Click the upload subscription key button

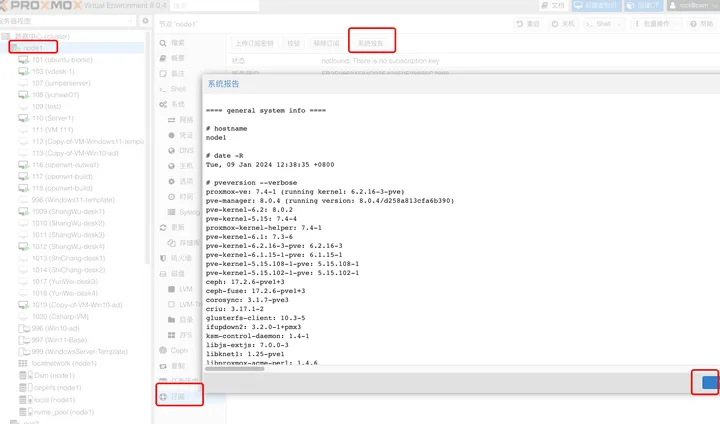(x=254, y=43)
